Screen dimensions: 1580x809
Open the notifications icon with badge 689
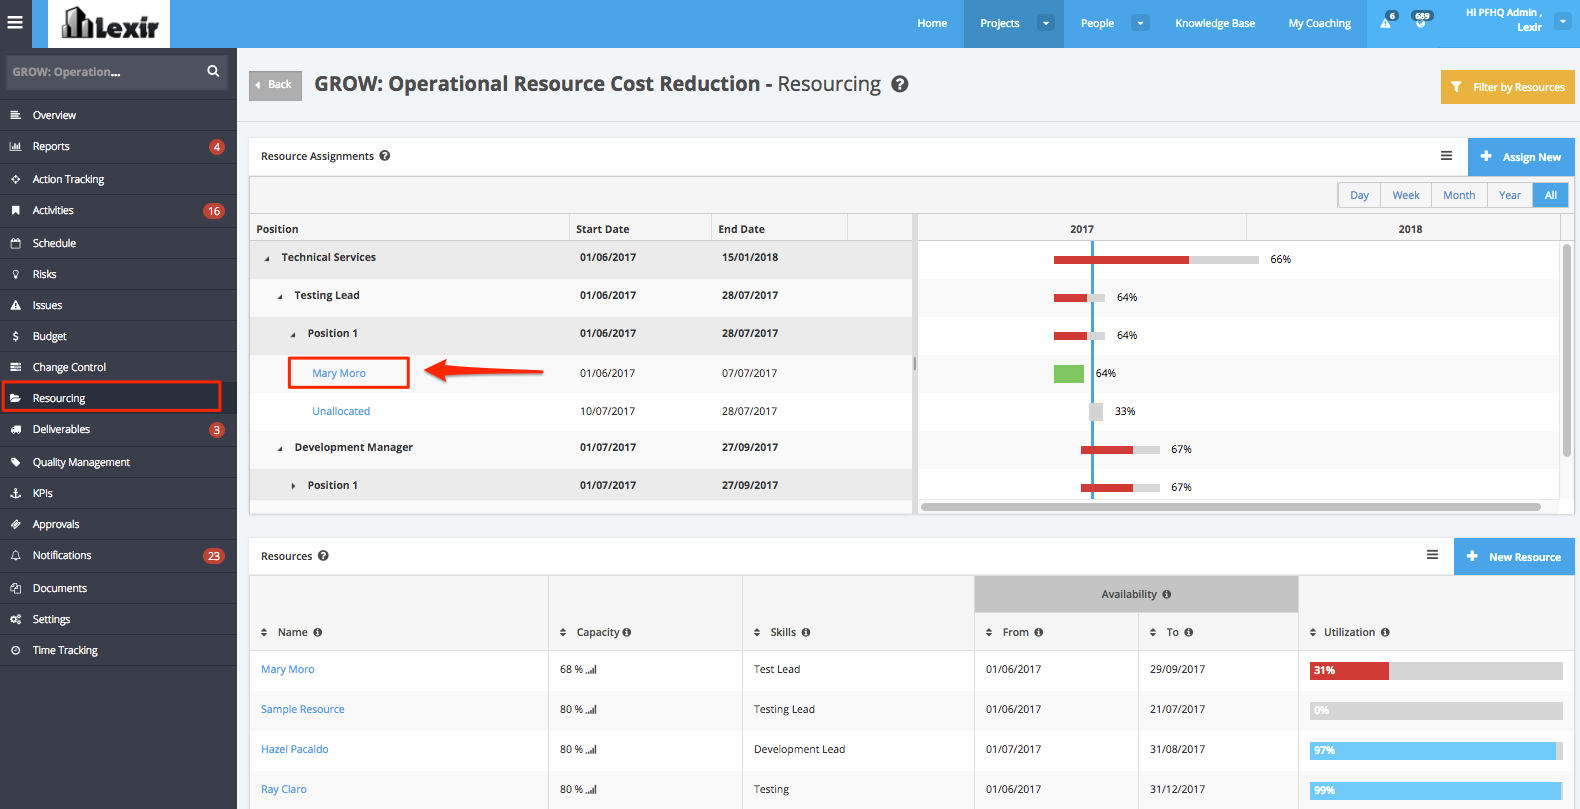[x=1420, y=21]
